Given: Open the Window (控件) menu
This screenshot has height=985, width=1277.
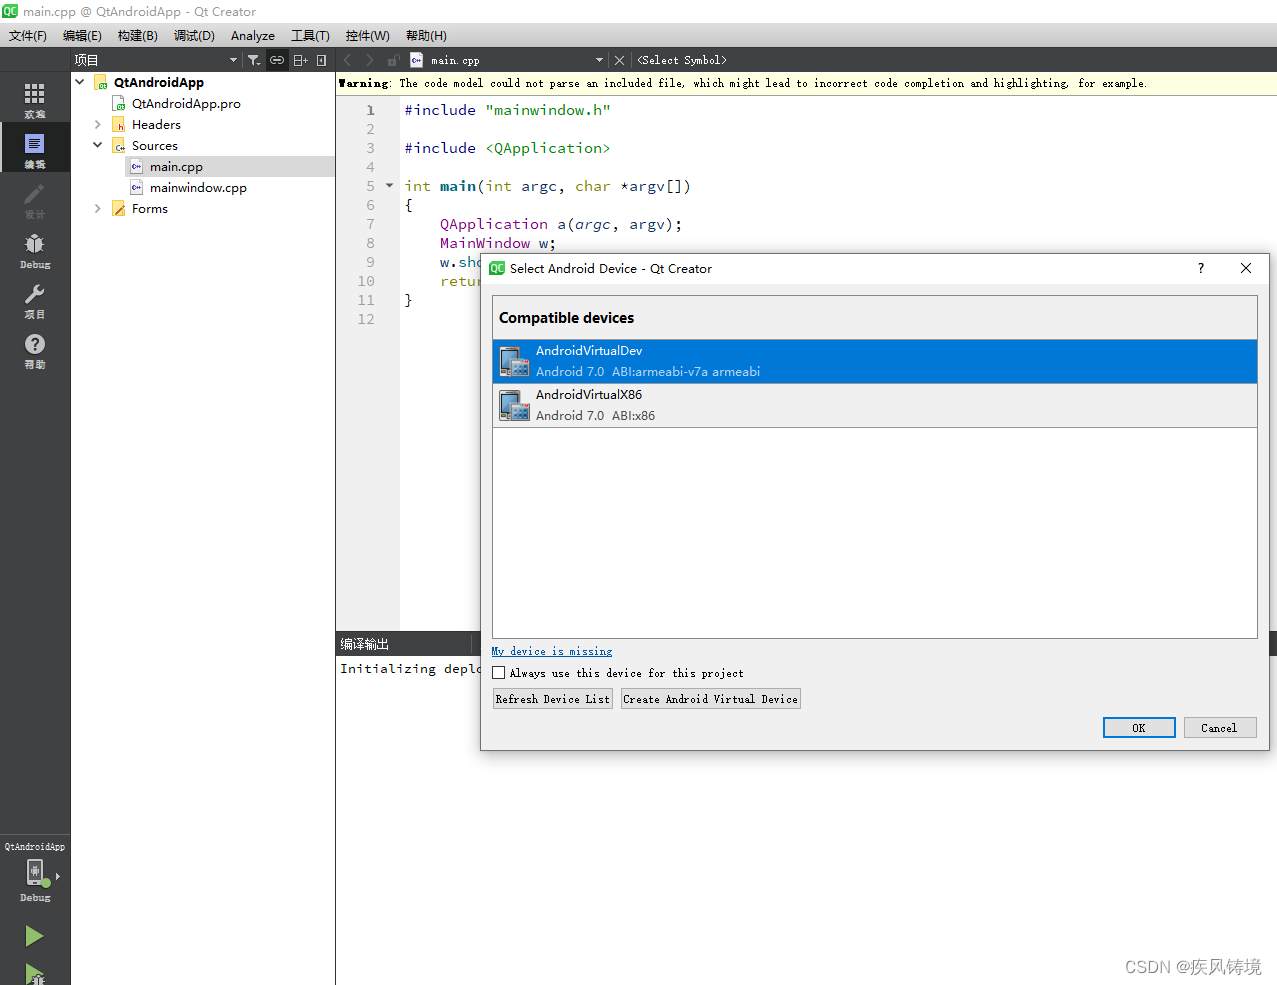Looking at the screenshot, I should pos(367,35).
